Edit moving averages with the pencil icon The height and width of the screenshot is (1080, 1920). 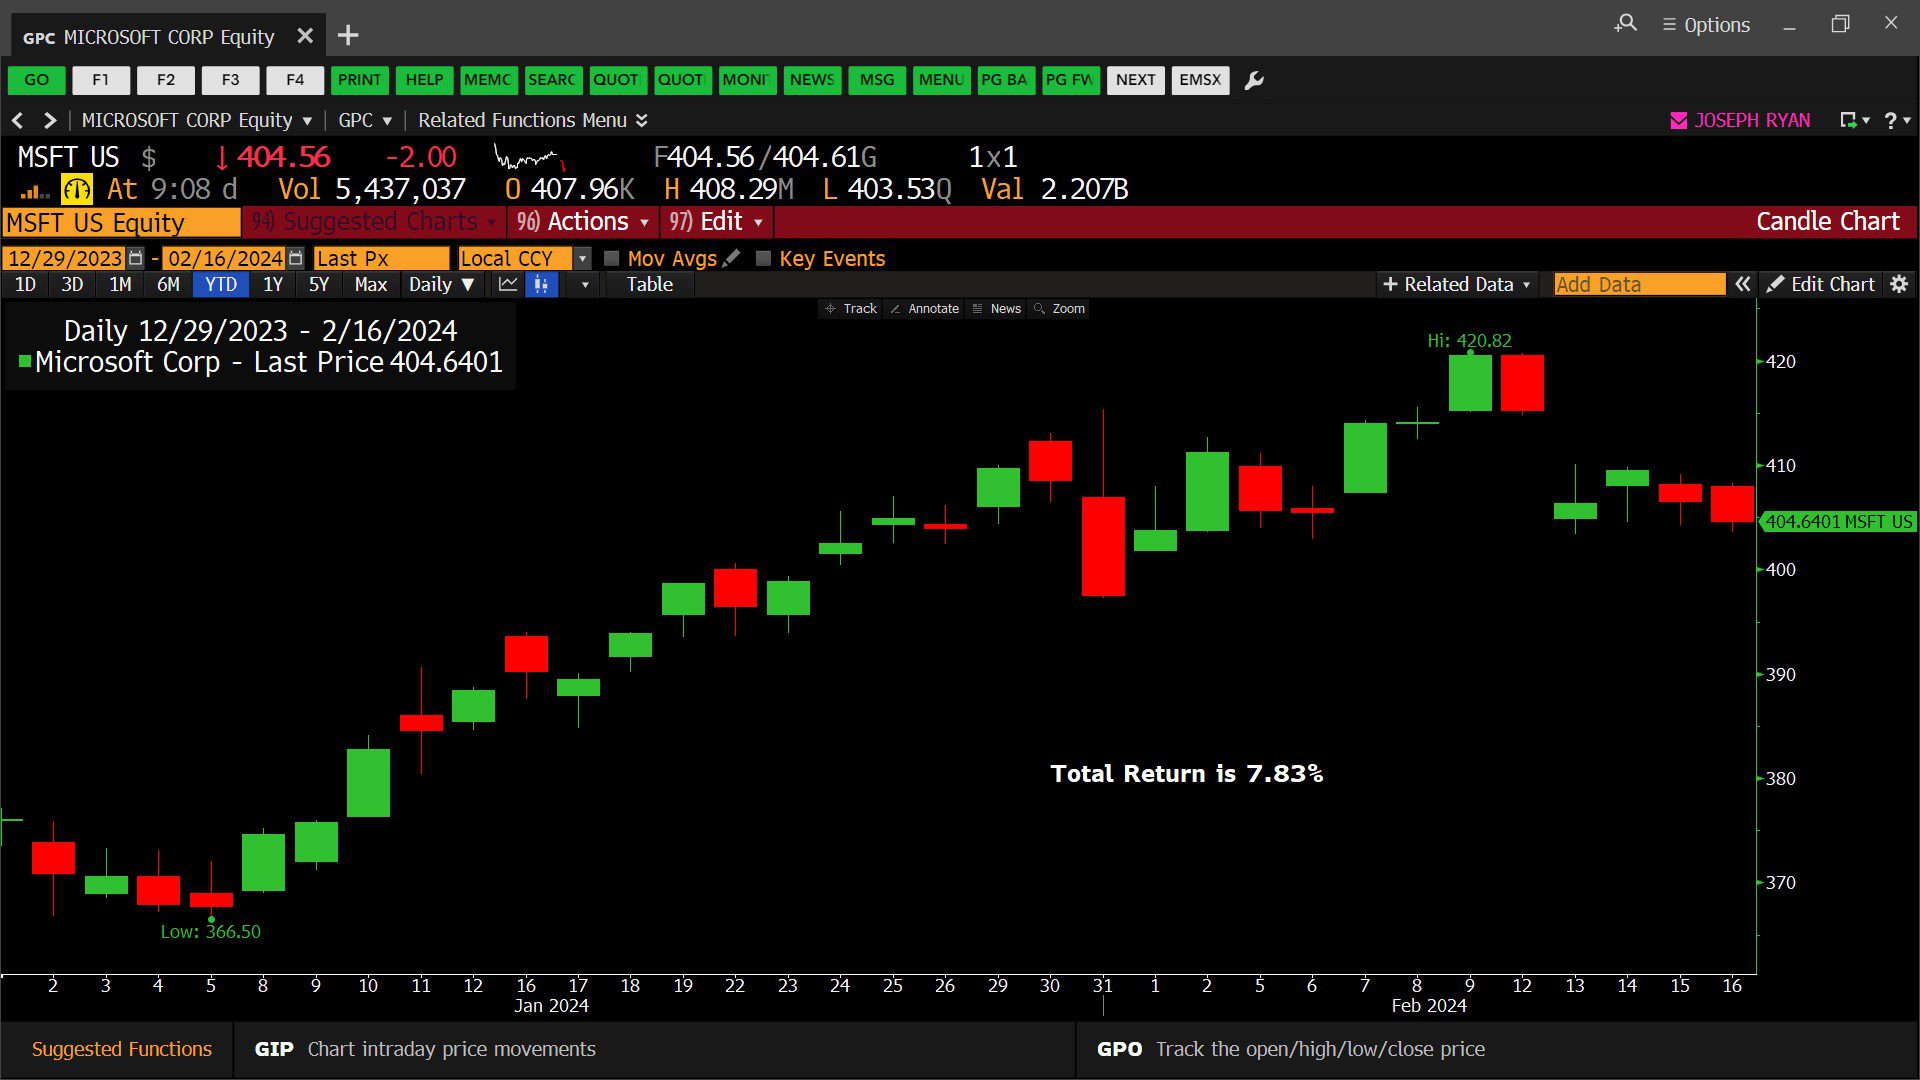(x=732, y=258)
